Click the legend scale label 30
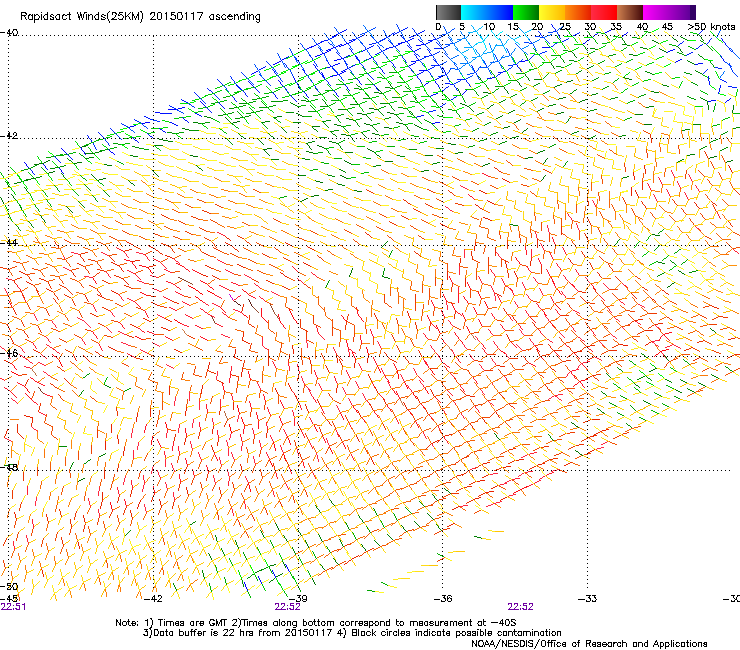The height and width of the screenshot is (650, 740). 590,27
